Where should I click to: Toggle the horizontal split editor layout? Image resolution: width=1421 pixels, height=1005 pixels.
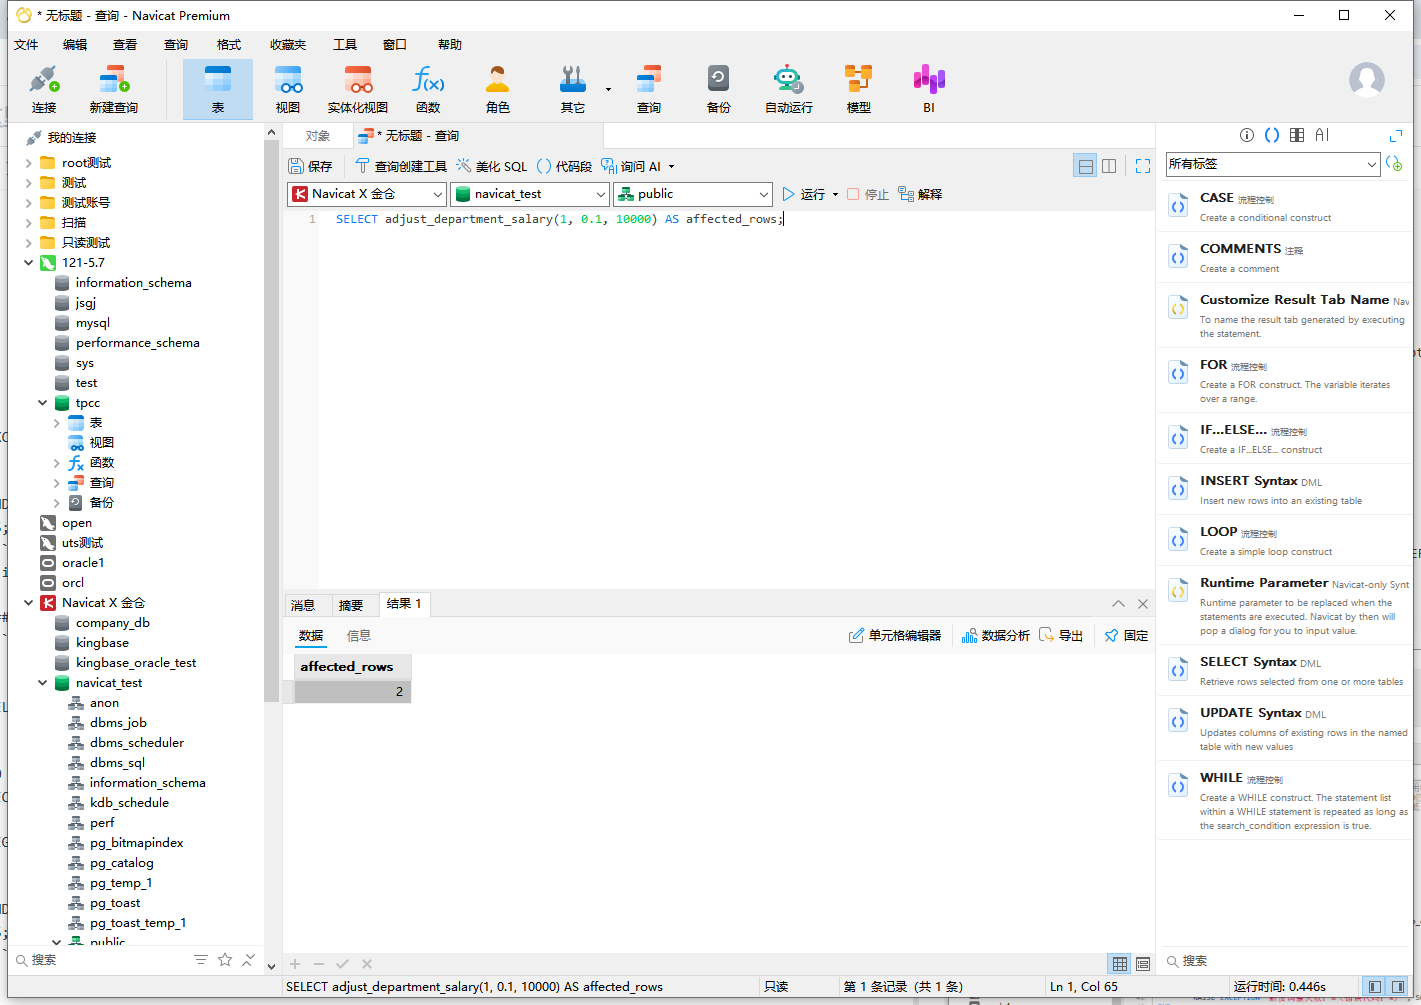(x=1085, y=166)
